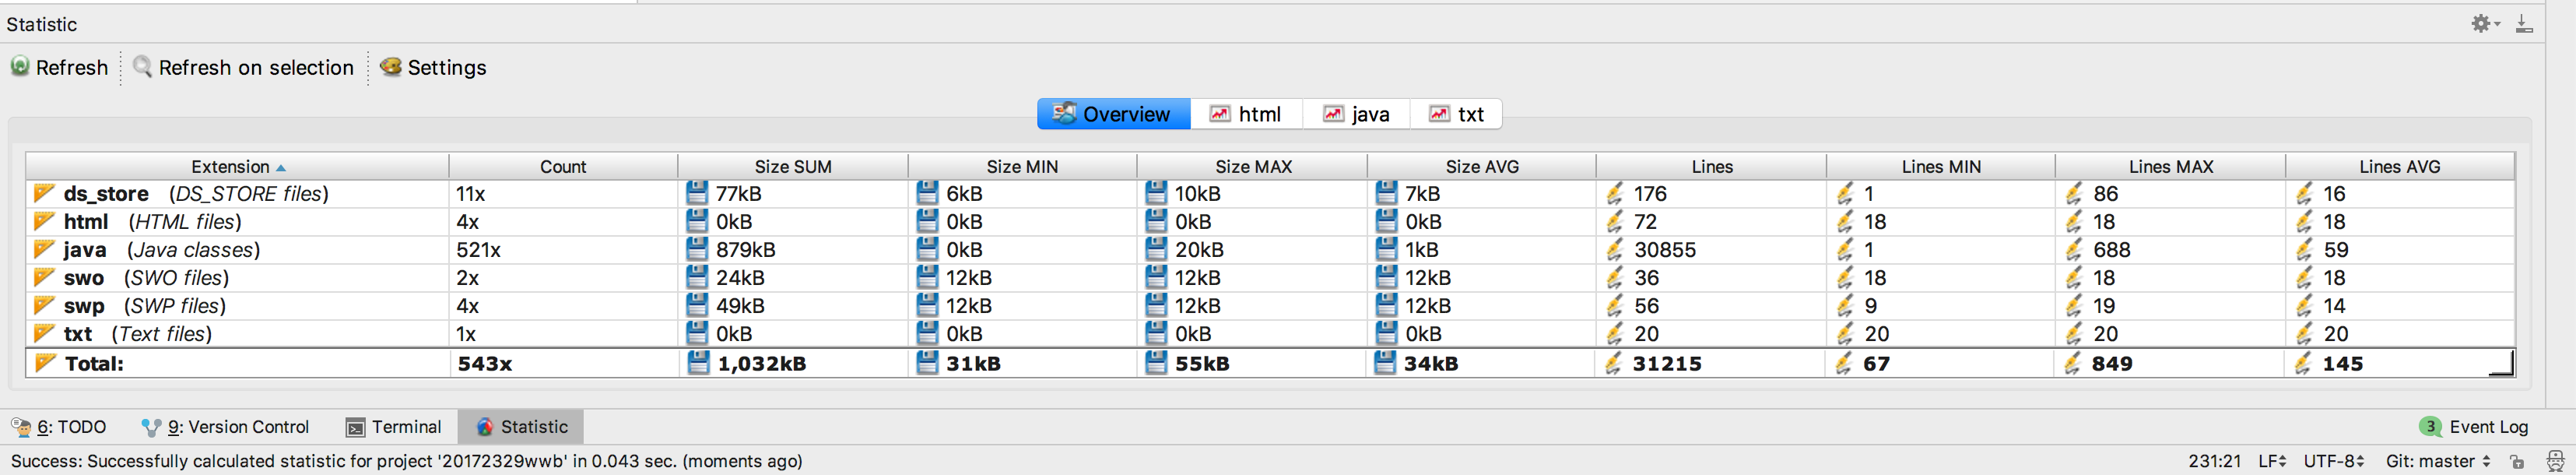Change the UTF-8 file encoding
2576x475 pixels.
click(2334, 461)
